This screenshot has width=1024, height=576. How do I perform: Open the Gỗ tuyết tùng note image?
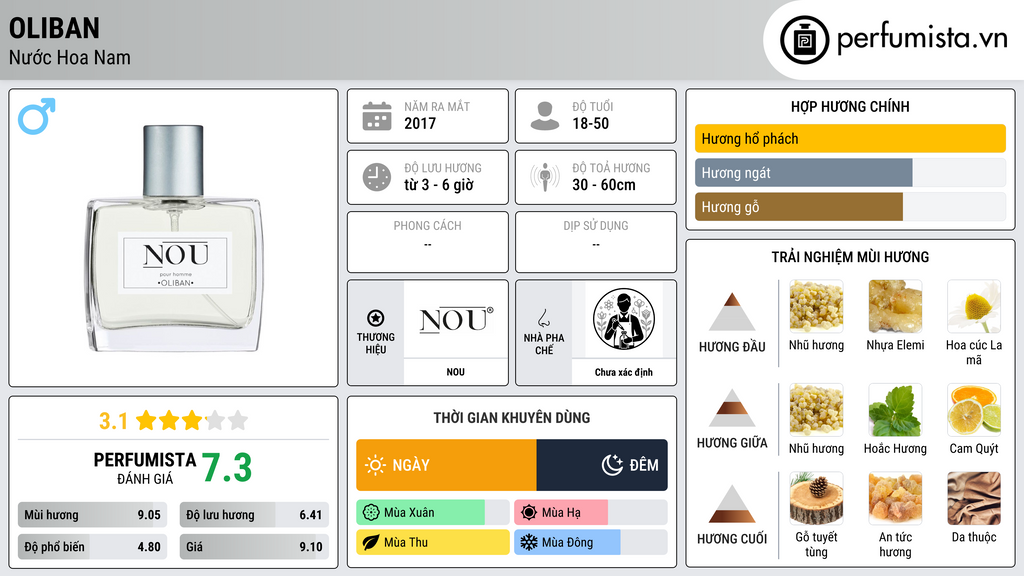(x=816, y=499)
